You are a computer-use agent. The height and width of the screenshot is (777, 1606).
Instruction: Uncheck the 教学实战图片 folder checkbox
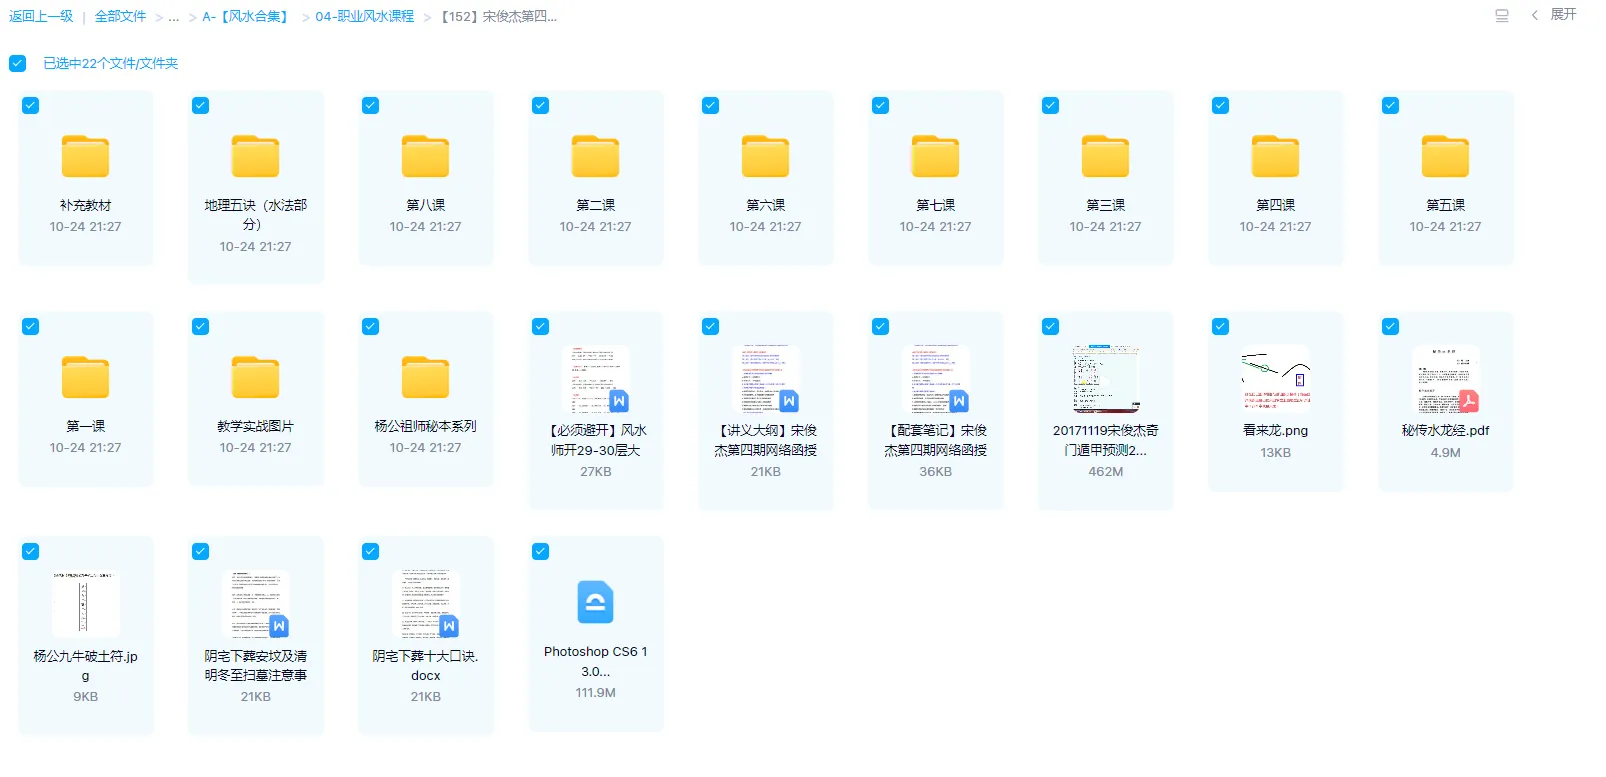point(201,326)
